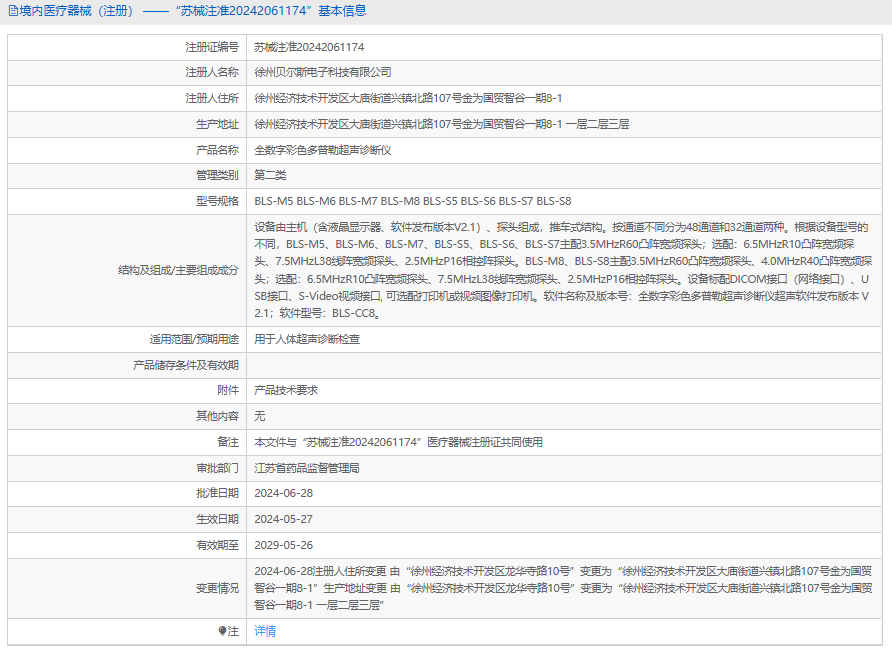Screen dimensions: 892x652
Task: Click the 备注 label
Action: click(228, 442)
